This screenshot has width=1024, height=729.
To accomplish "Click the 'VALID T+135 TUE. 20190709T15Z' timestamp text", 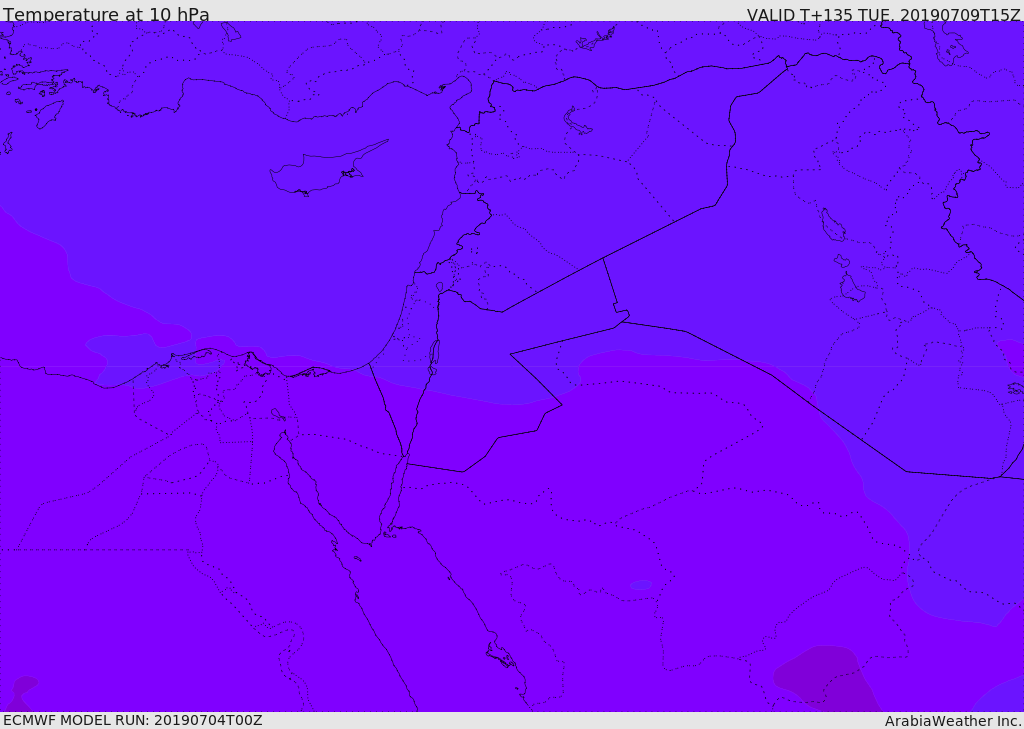I will point(884,14).
